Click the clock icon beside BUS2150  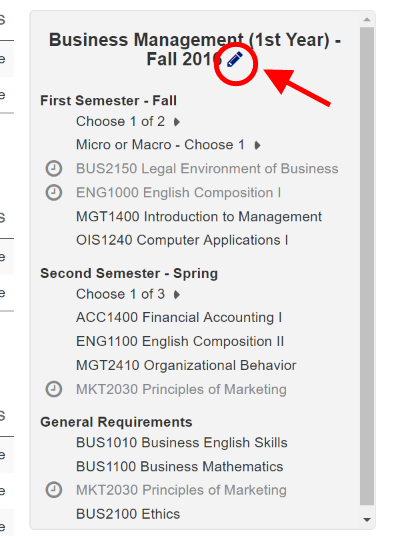[54, 169]
